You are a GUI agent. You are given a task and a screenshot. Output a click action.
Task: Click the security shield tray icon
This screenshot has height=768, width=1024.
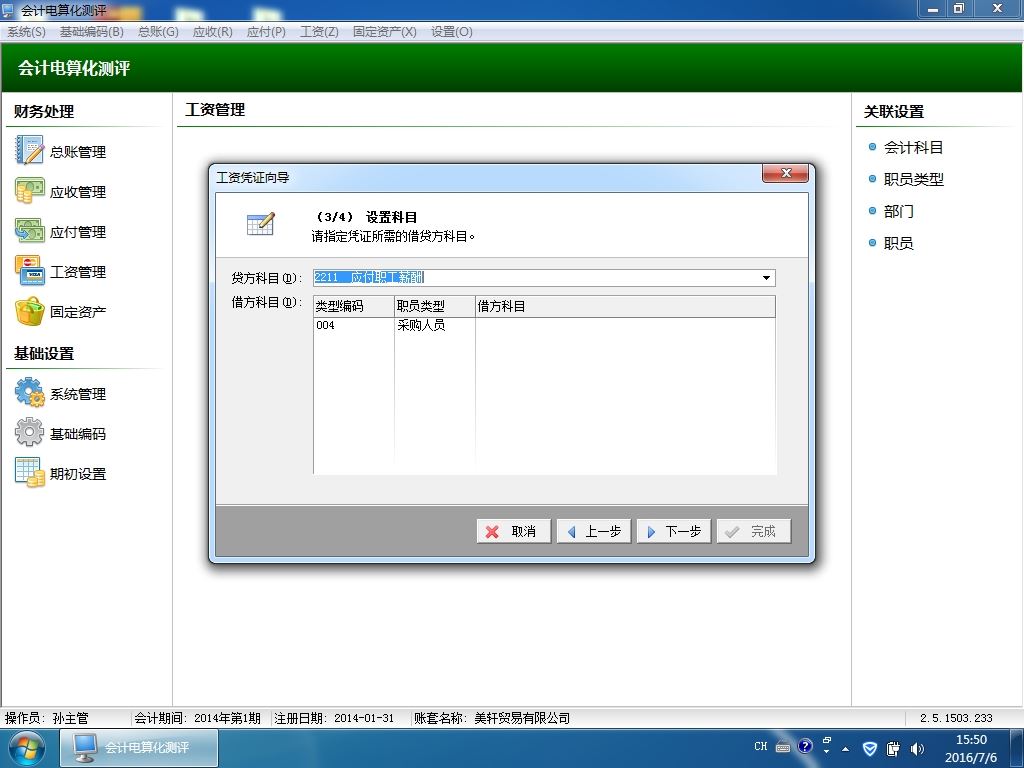tap(870, 748)
